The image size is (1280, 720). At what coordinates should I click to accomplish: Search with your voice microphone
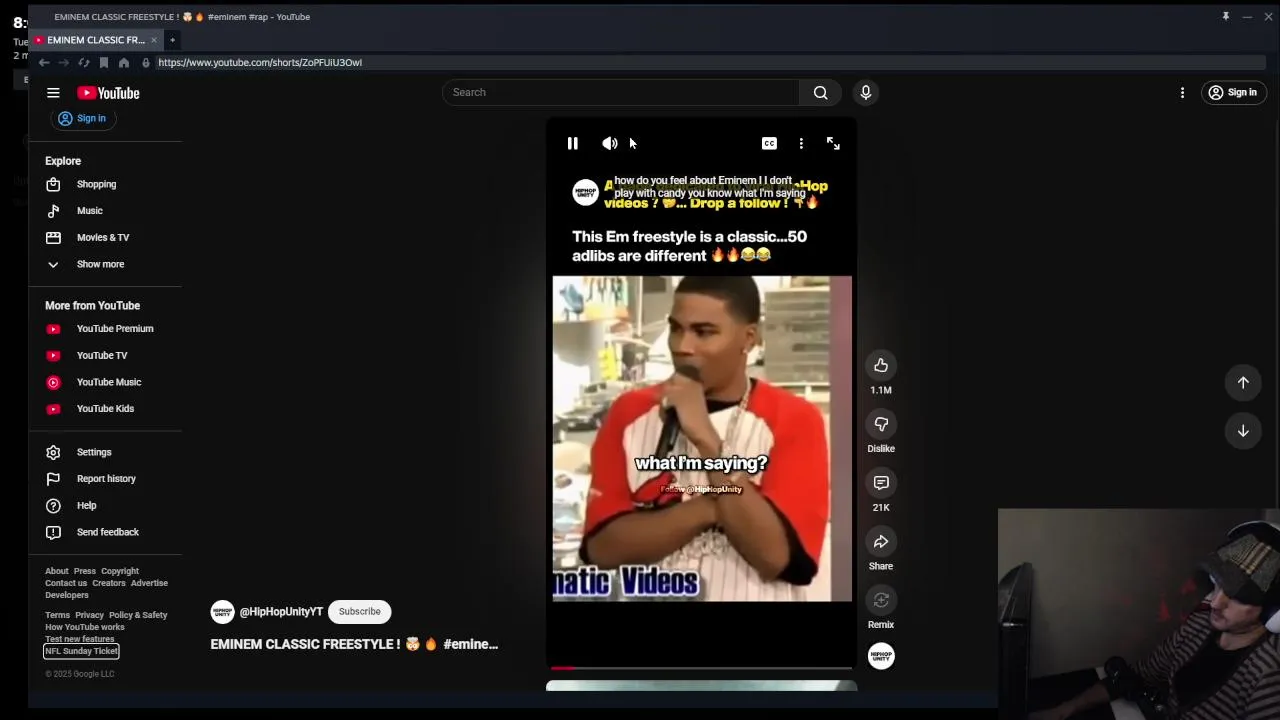coord(866,92)
